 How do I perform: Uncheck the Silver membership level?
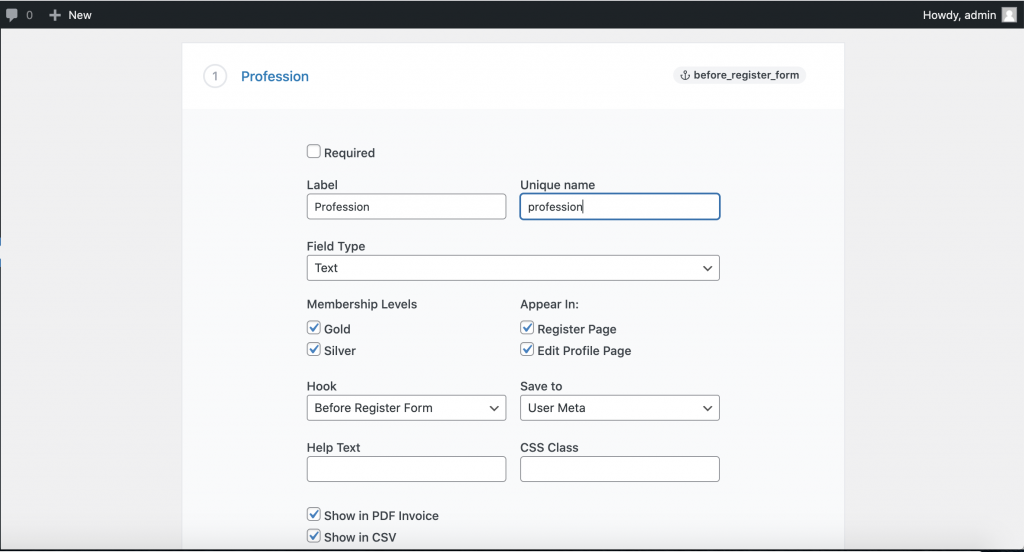coord(313,349)
